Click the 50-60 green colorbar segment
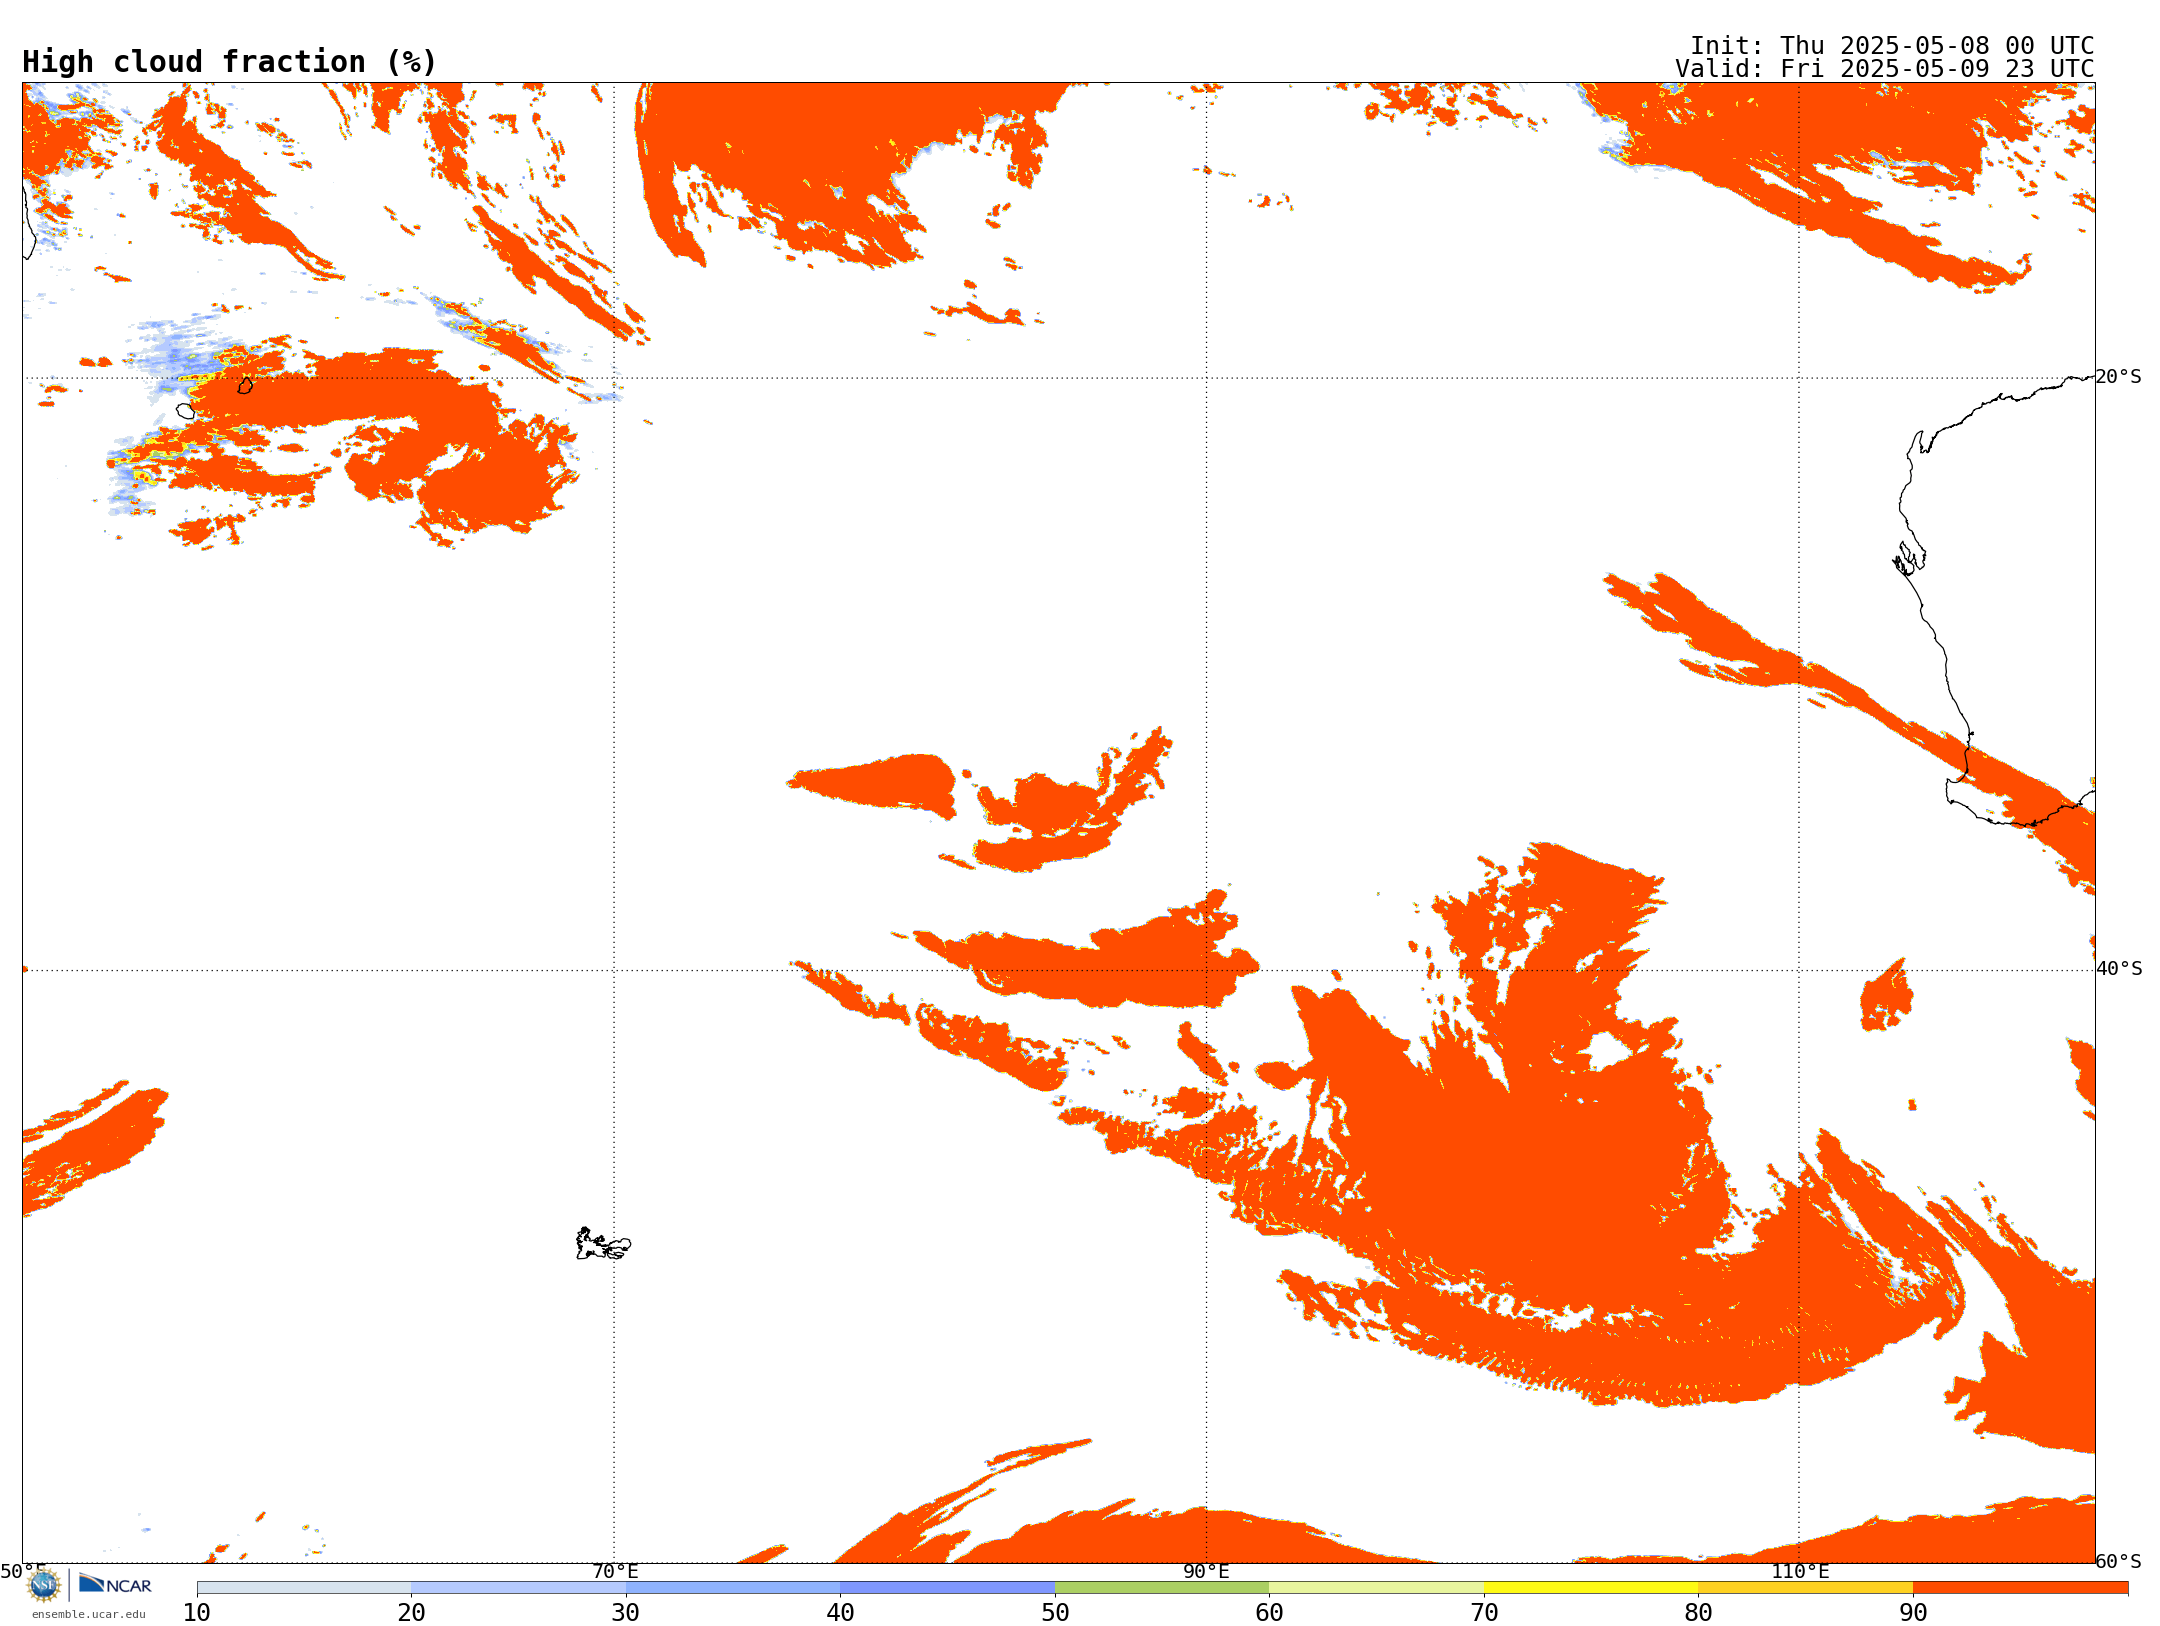The height and width of the screenshot is (1626, 2160). pyautogui.click(x=1162, y=1588)
